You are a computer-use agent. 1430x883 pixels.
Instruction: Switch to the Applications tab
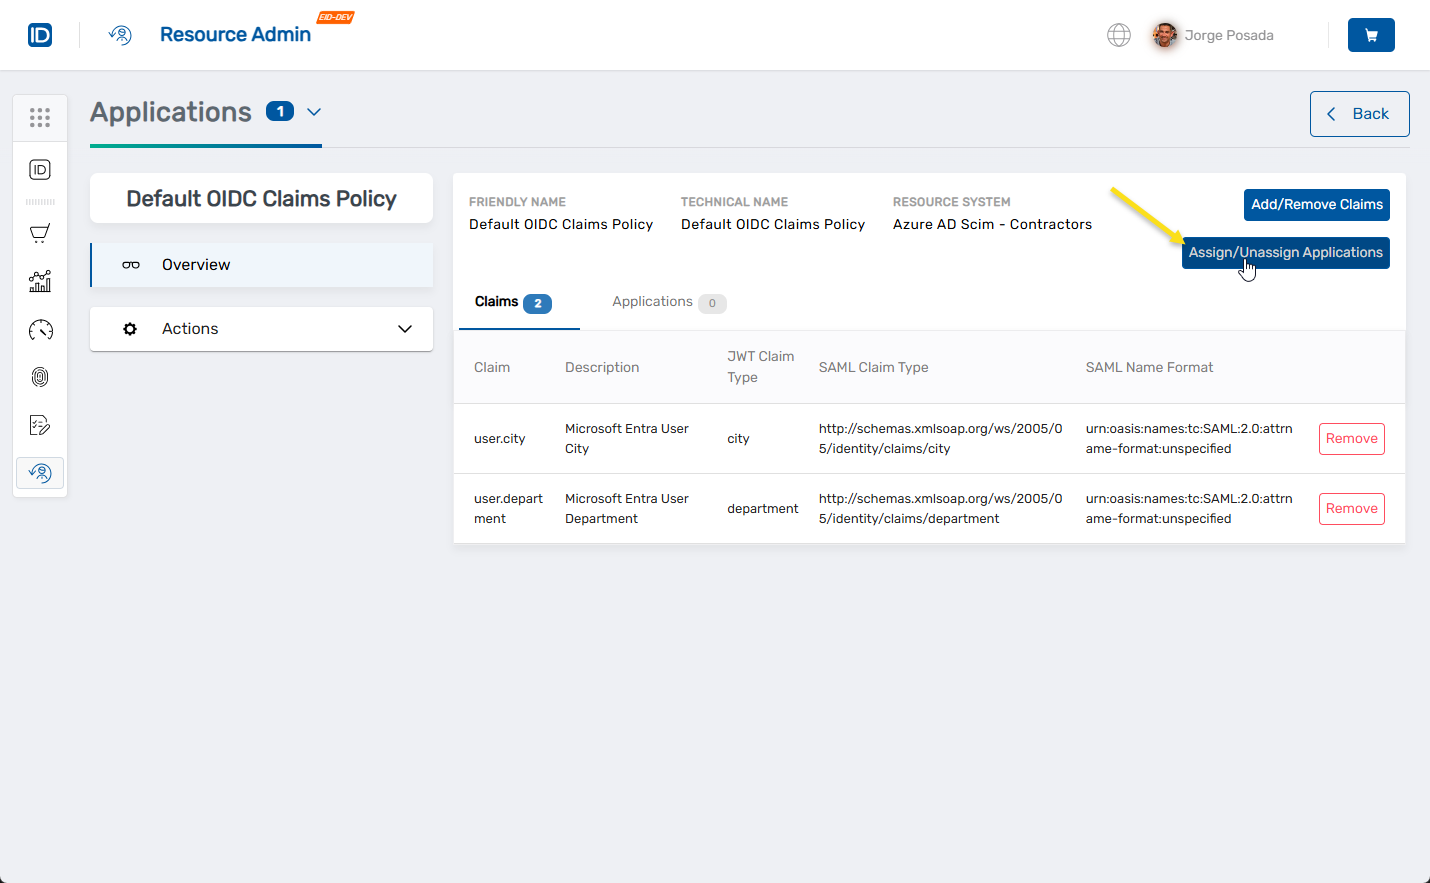coord(652,302)
